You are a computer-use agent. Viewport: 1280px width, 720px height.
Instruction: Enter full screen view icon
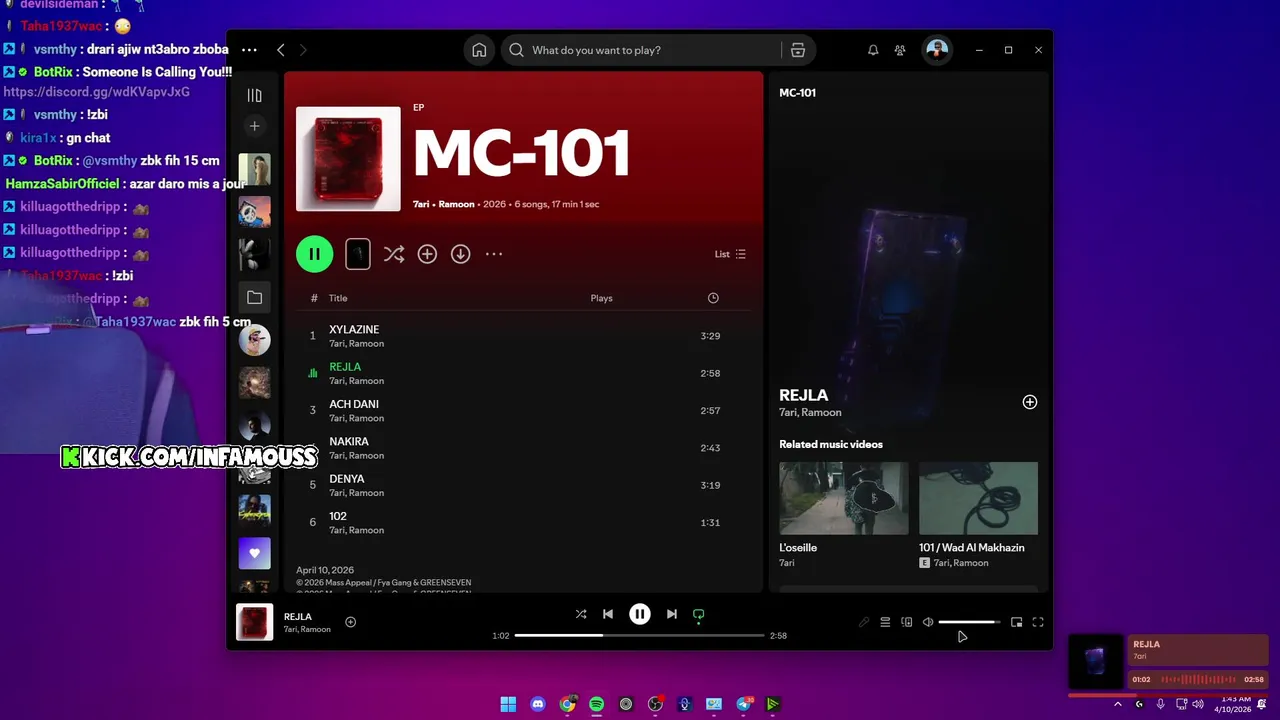pyautogui.click(x=1038, y=622)
